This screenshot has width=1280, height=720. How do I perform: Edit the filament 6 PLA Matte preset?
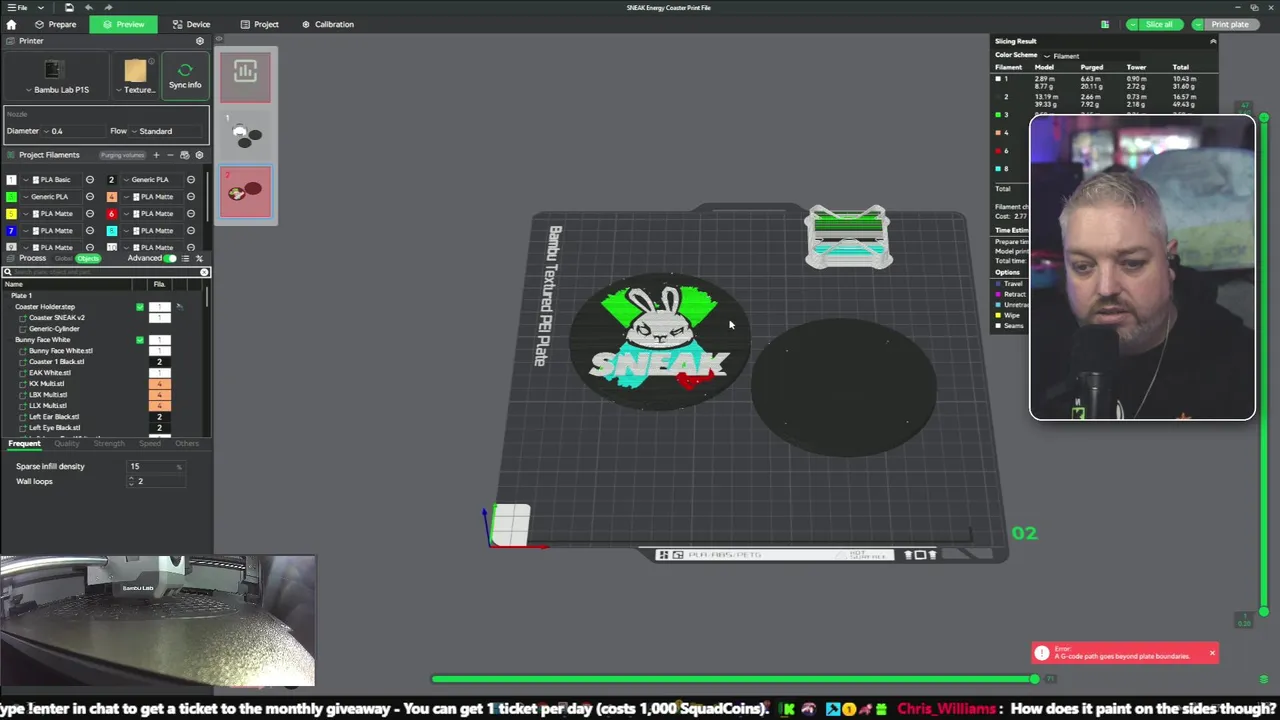[191, 214]
